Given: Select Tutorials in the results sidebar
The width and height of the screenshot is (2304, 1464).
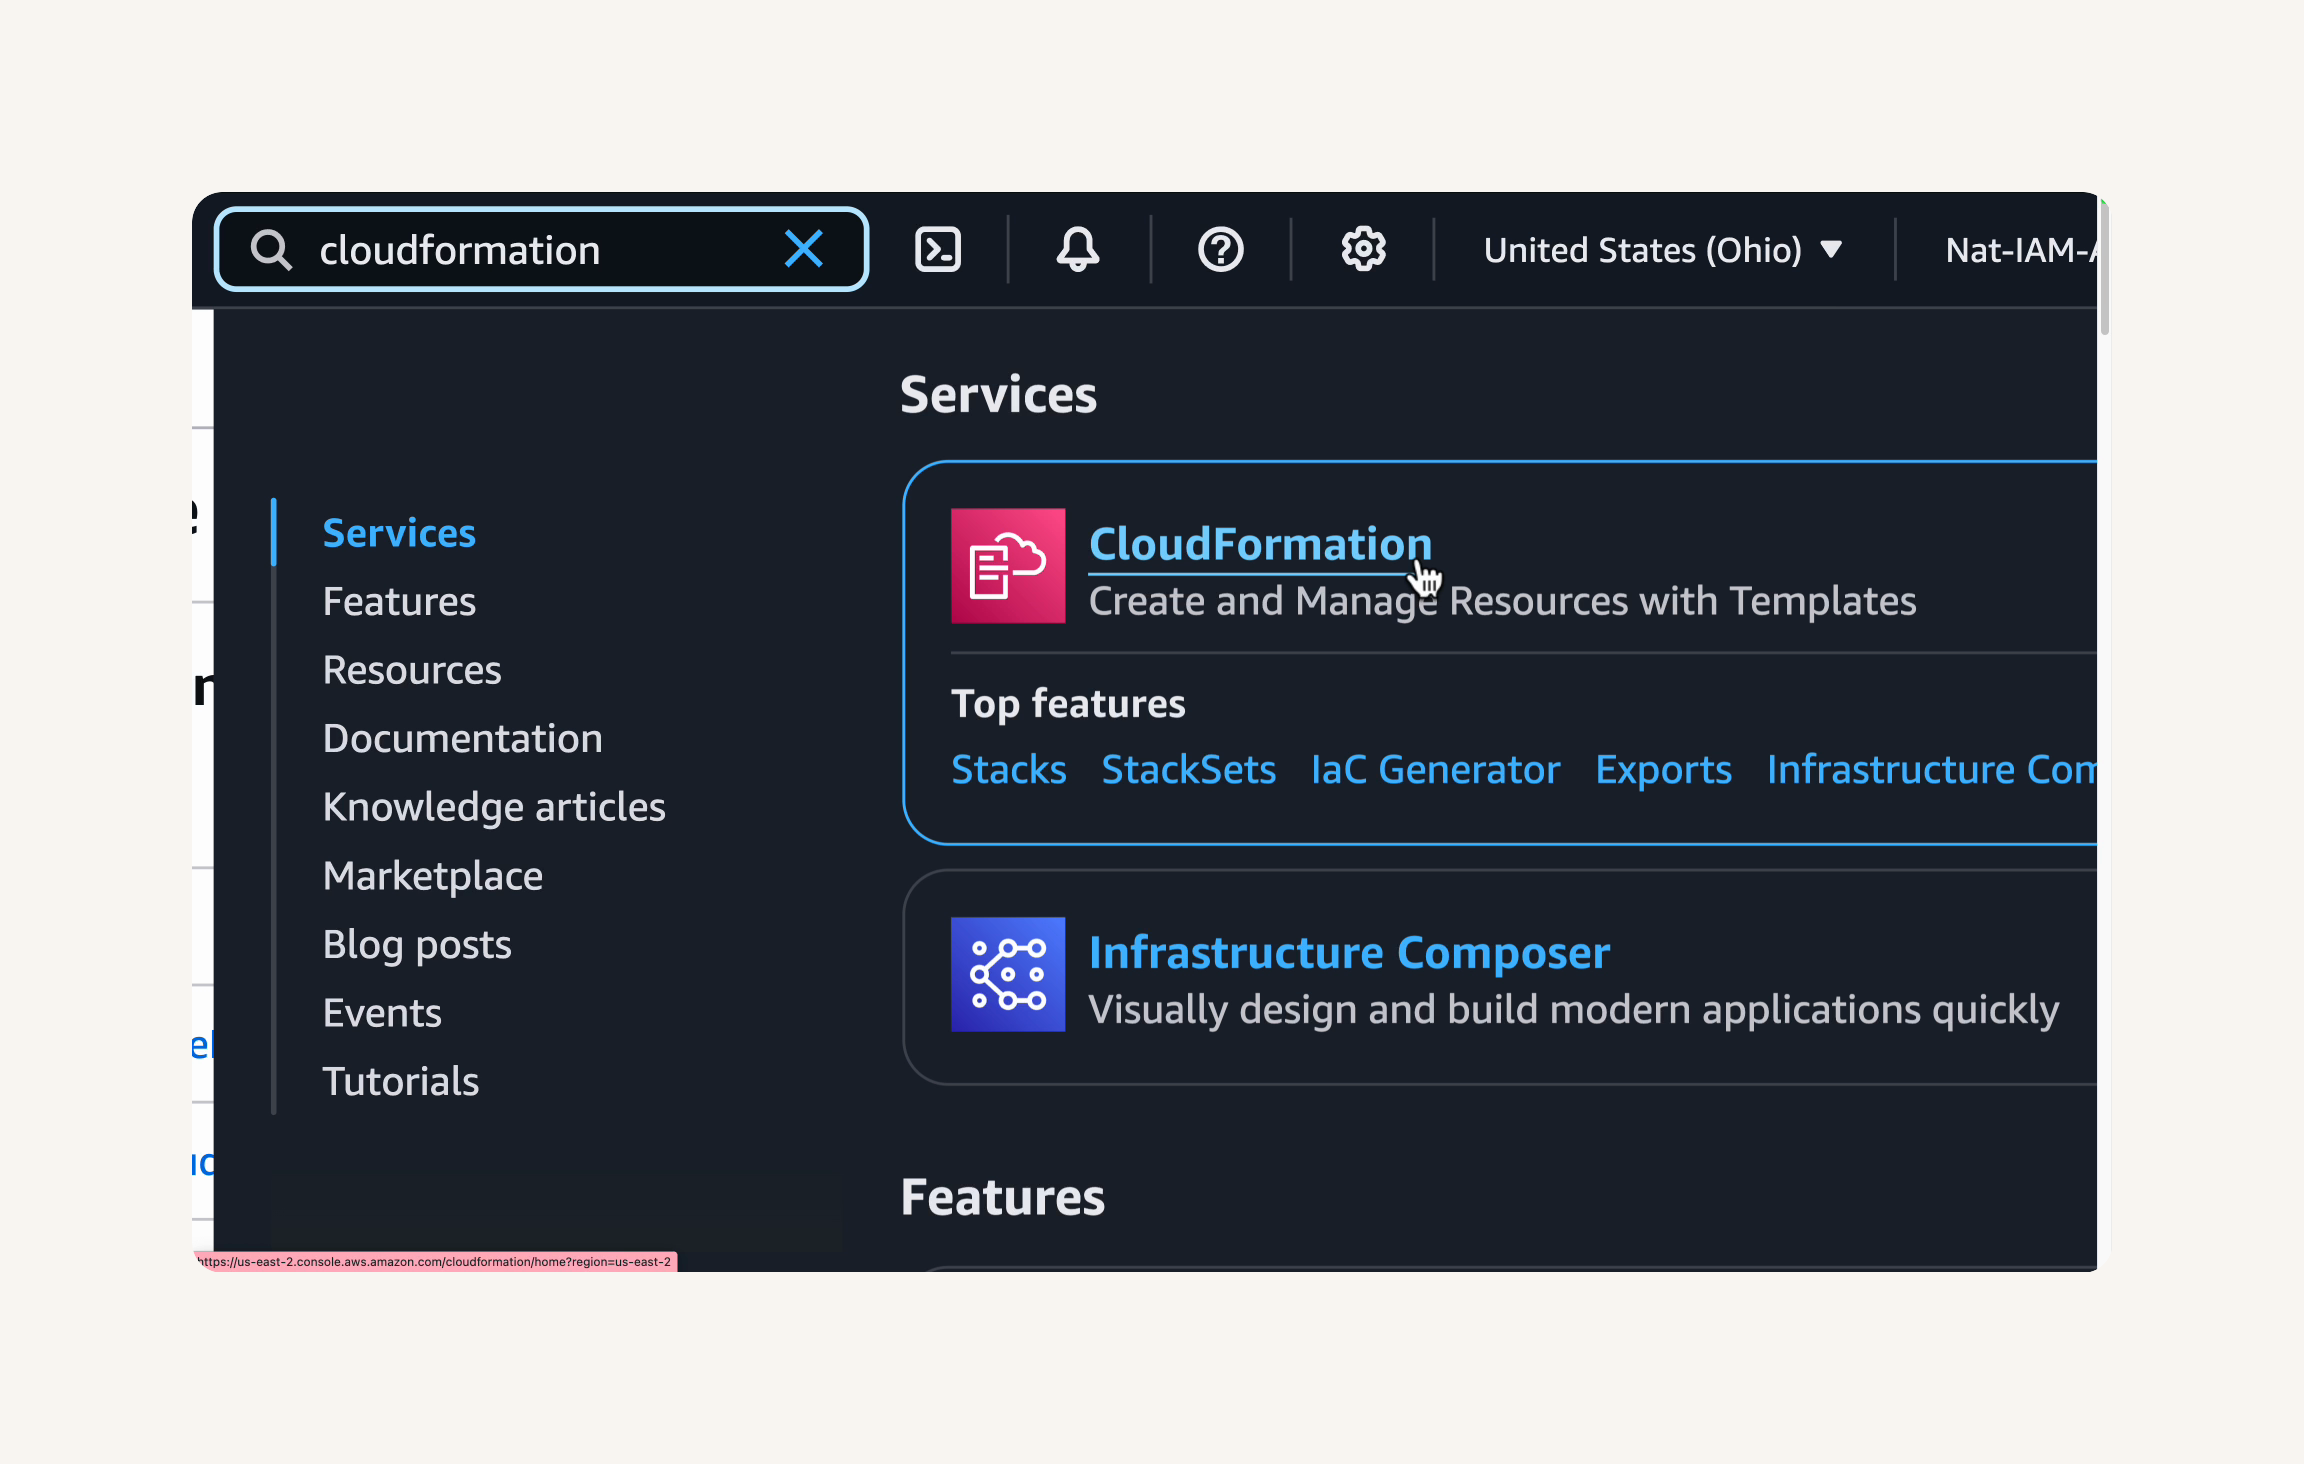Looking at the screenshot, I should click(401, 1082).
